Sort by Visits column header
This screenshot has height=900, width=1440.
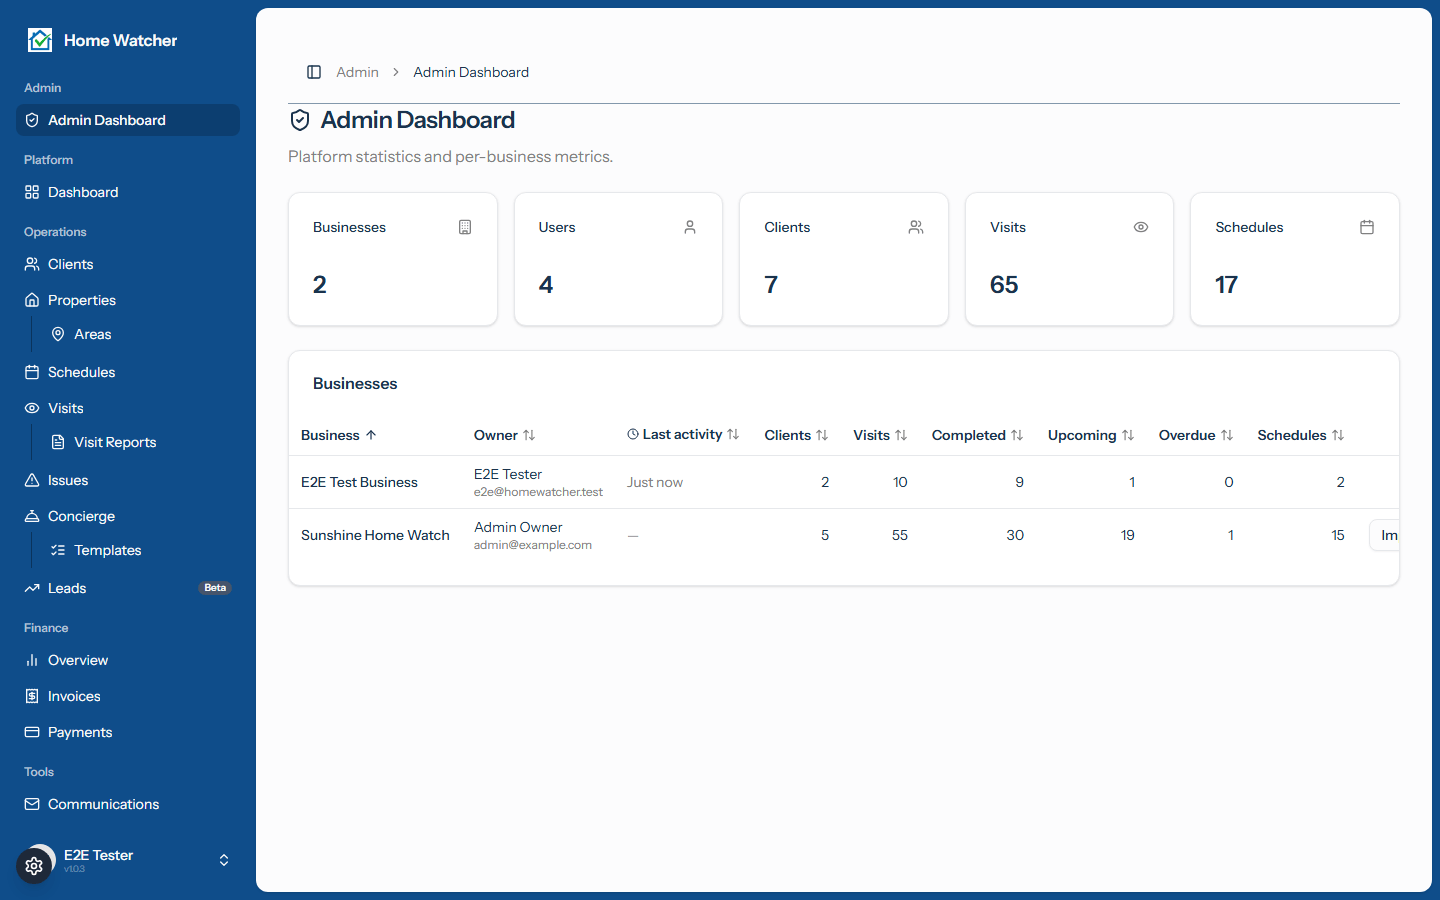tap(880, 435)
